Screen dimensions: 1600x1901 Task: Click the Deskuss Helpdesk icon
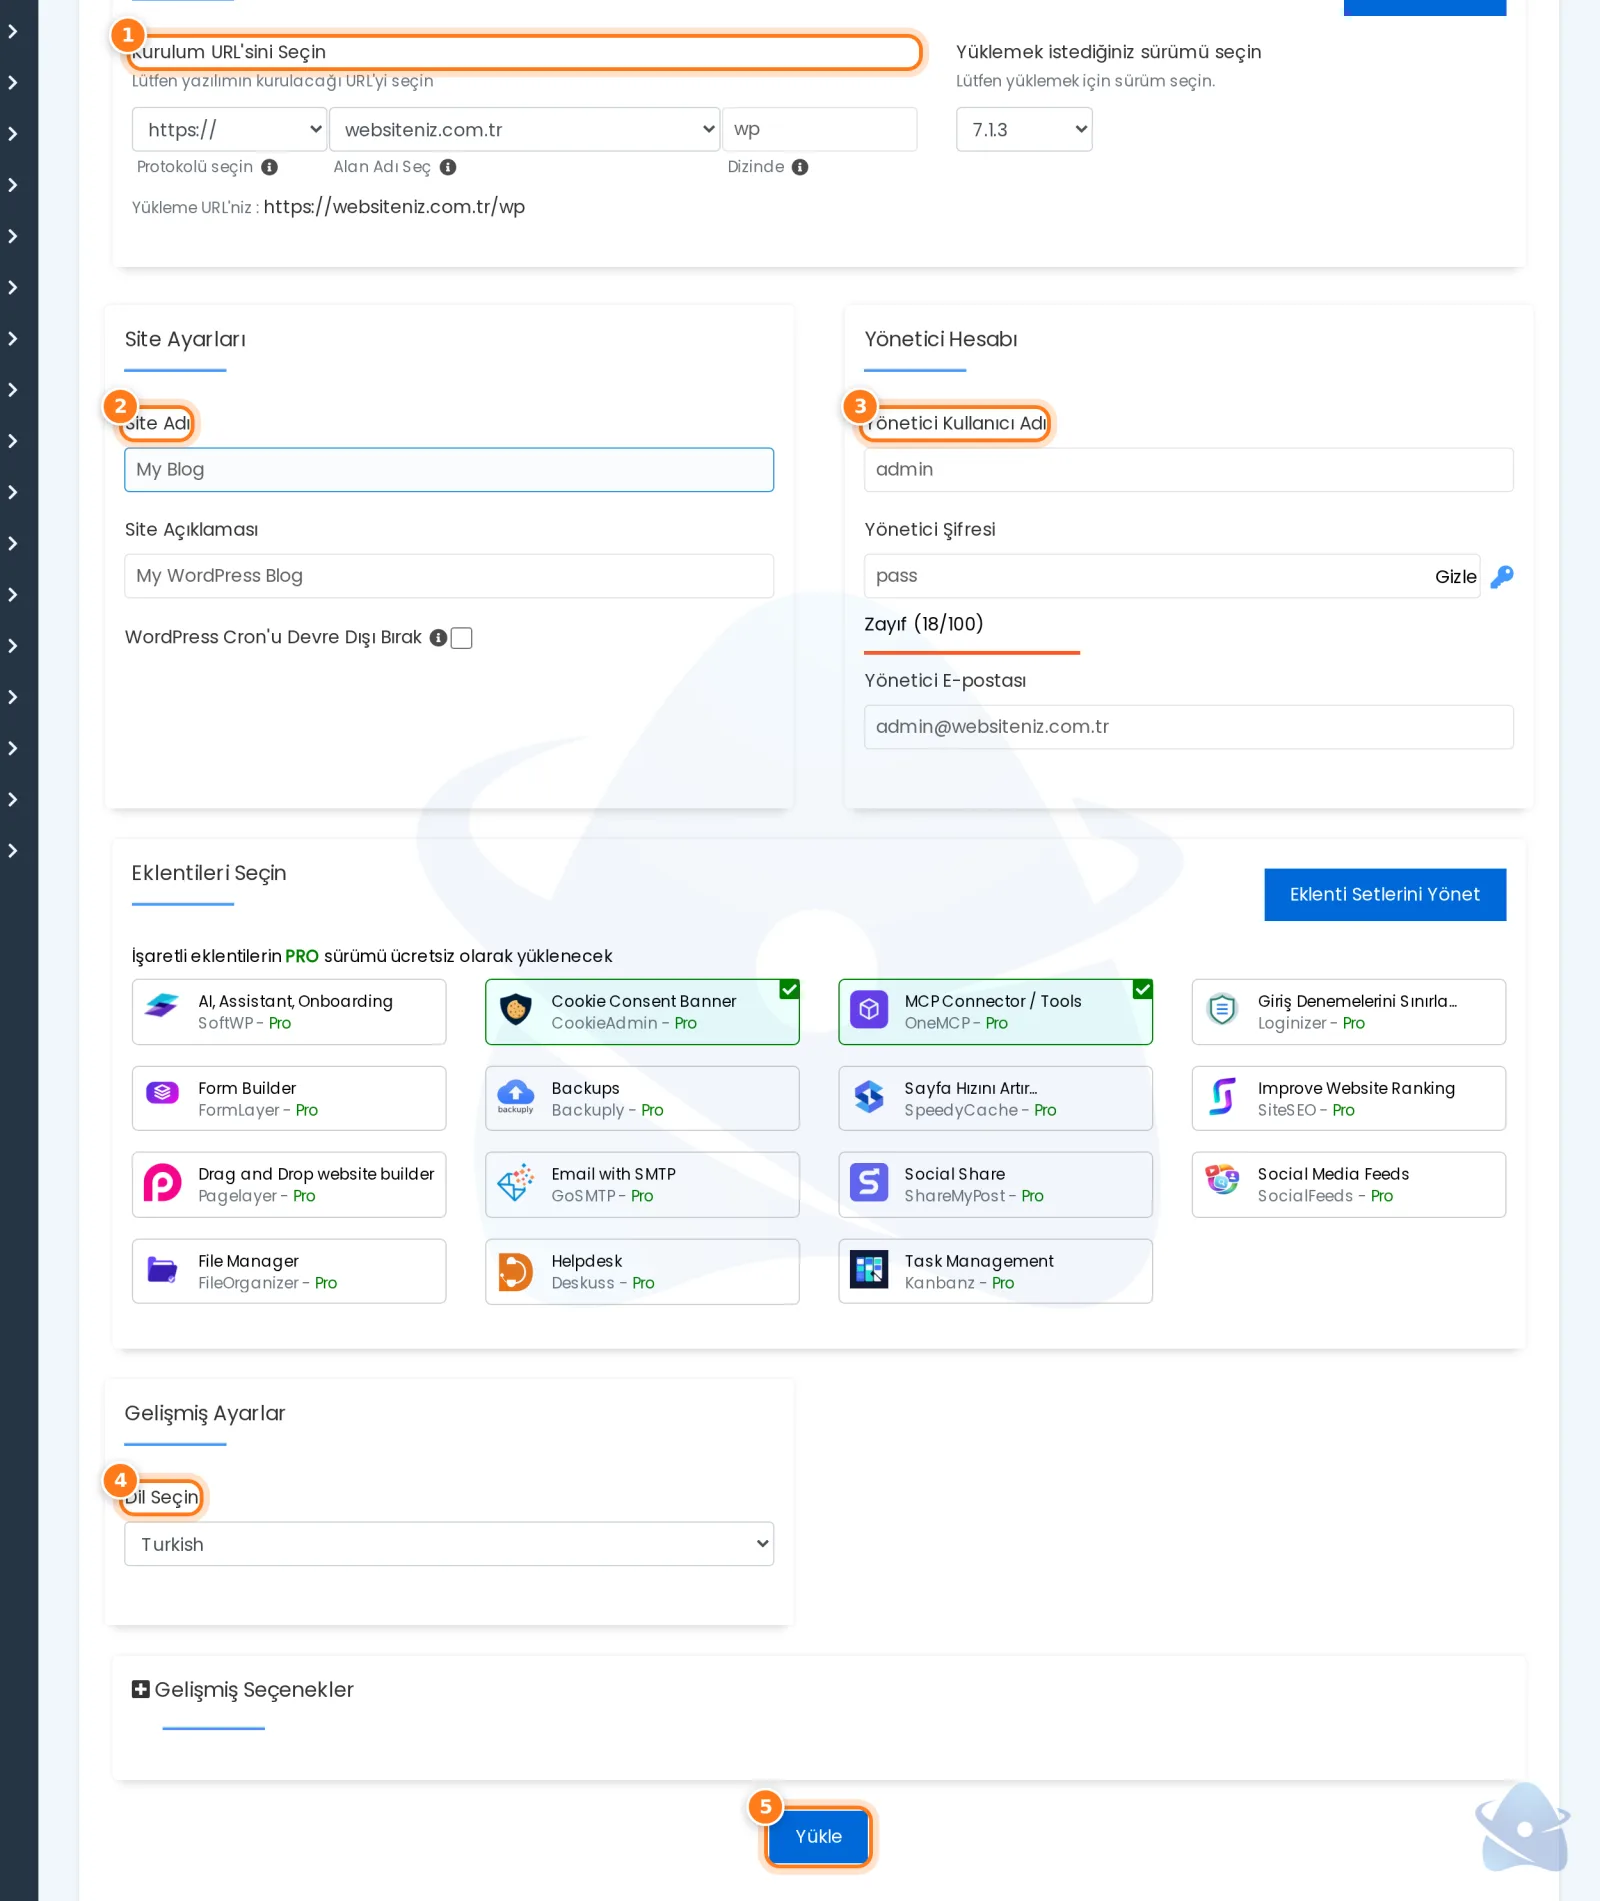pos(515,1272)
